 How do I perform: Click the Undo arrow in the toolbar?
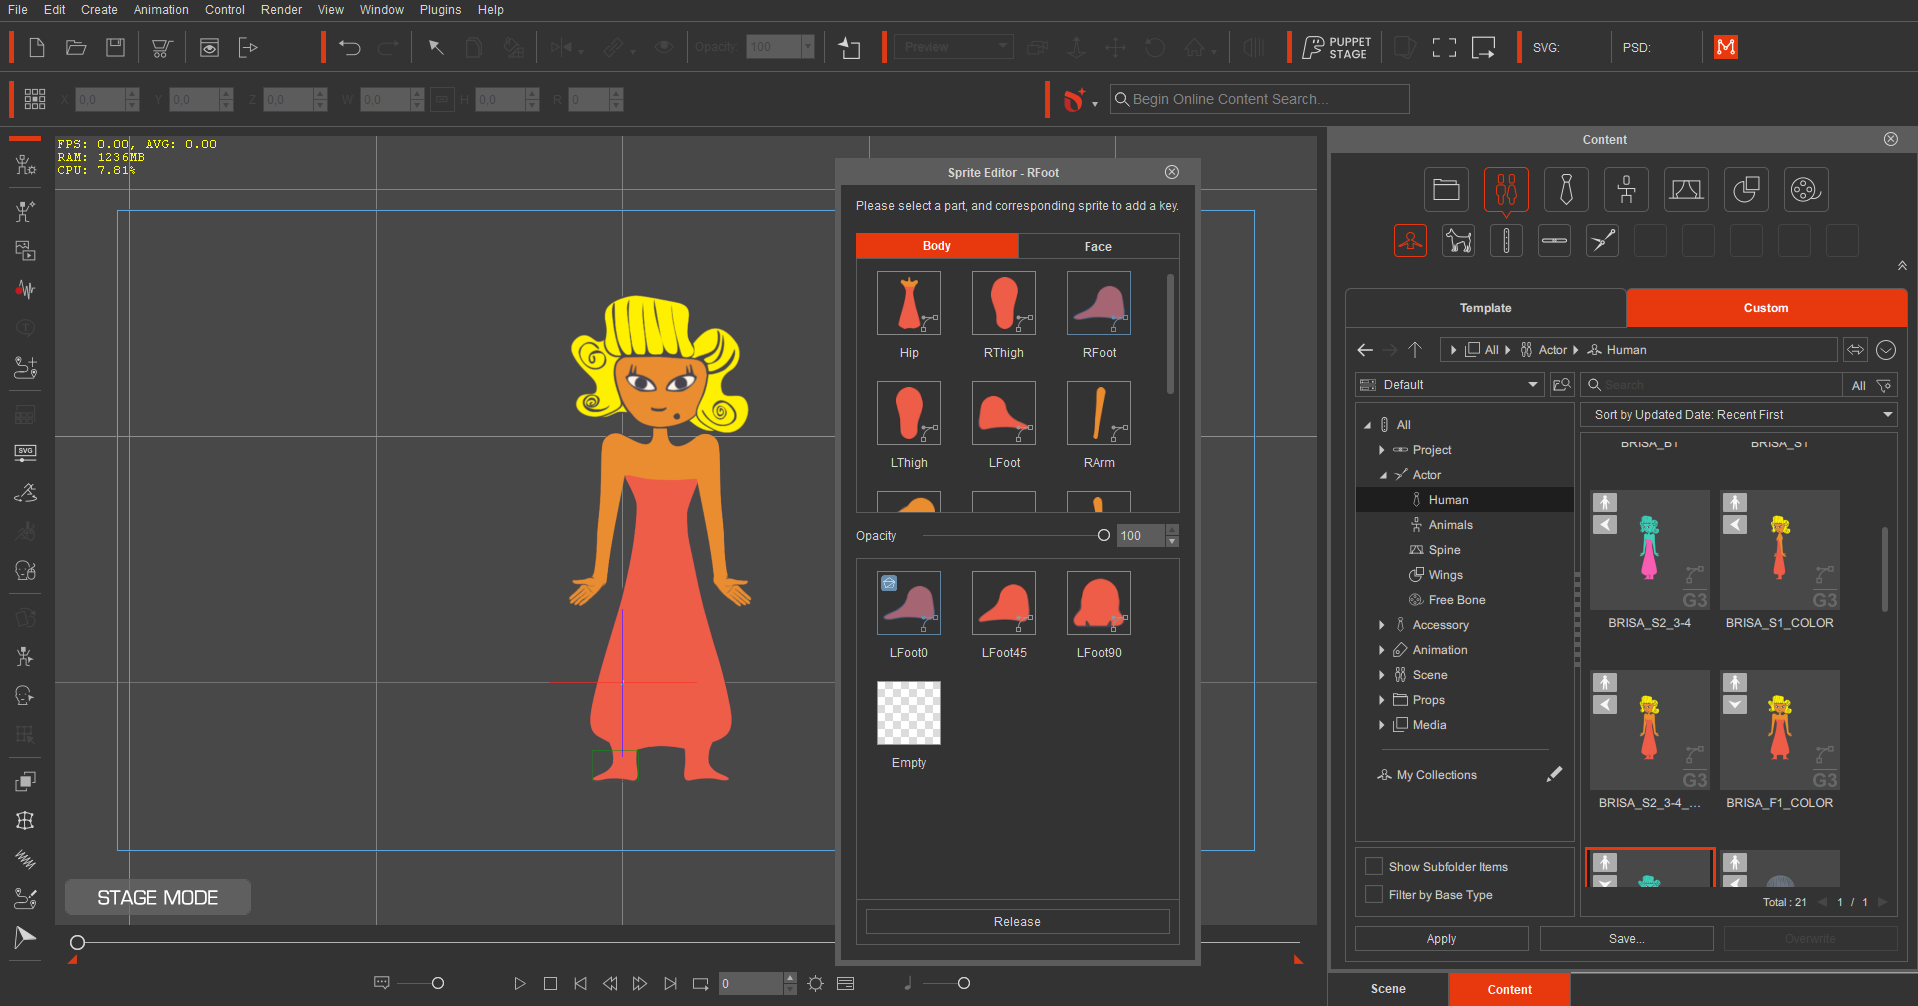pos(349,47)
